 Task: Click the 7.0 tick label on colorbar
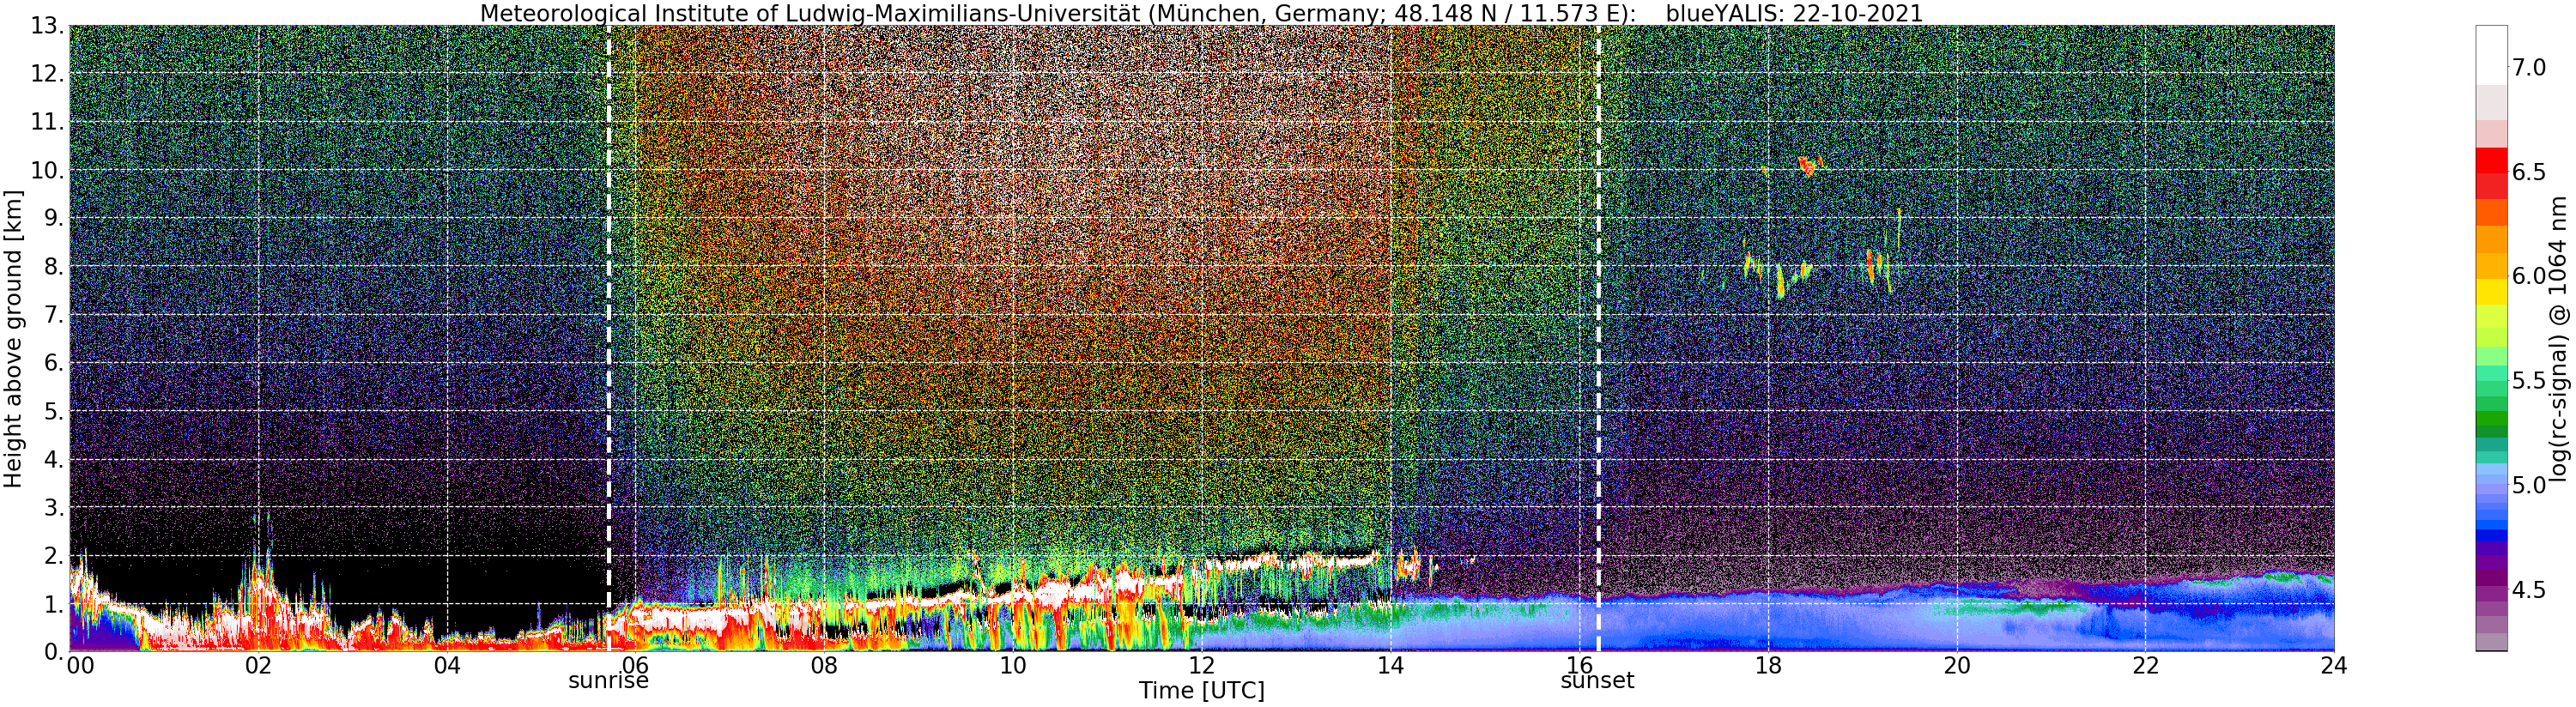tap(2528, 68)
